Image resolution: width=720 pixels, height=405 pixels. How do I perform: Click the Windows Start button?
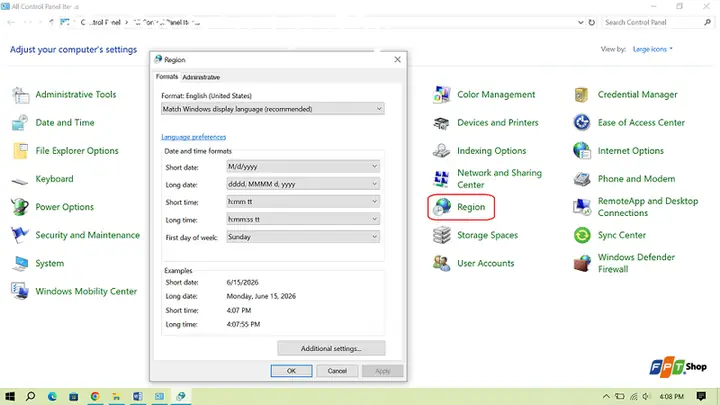(x=10, y=396)
